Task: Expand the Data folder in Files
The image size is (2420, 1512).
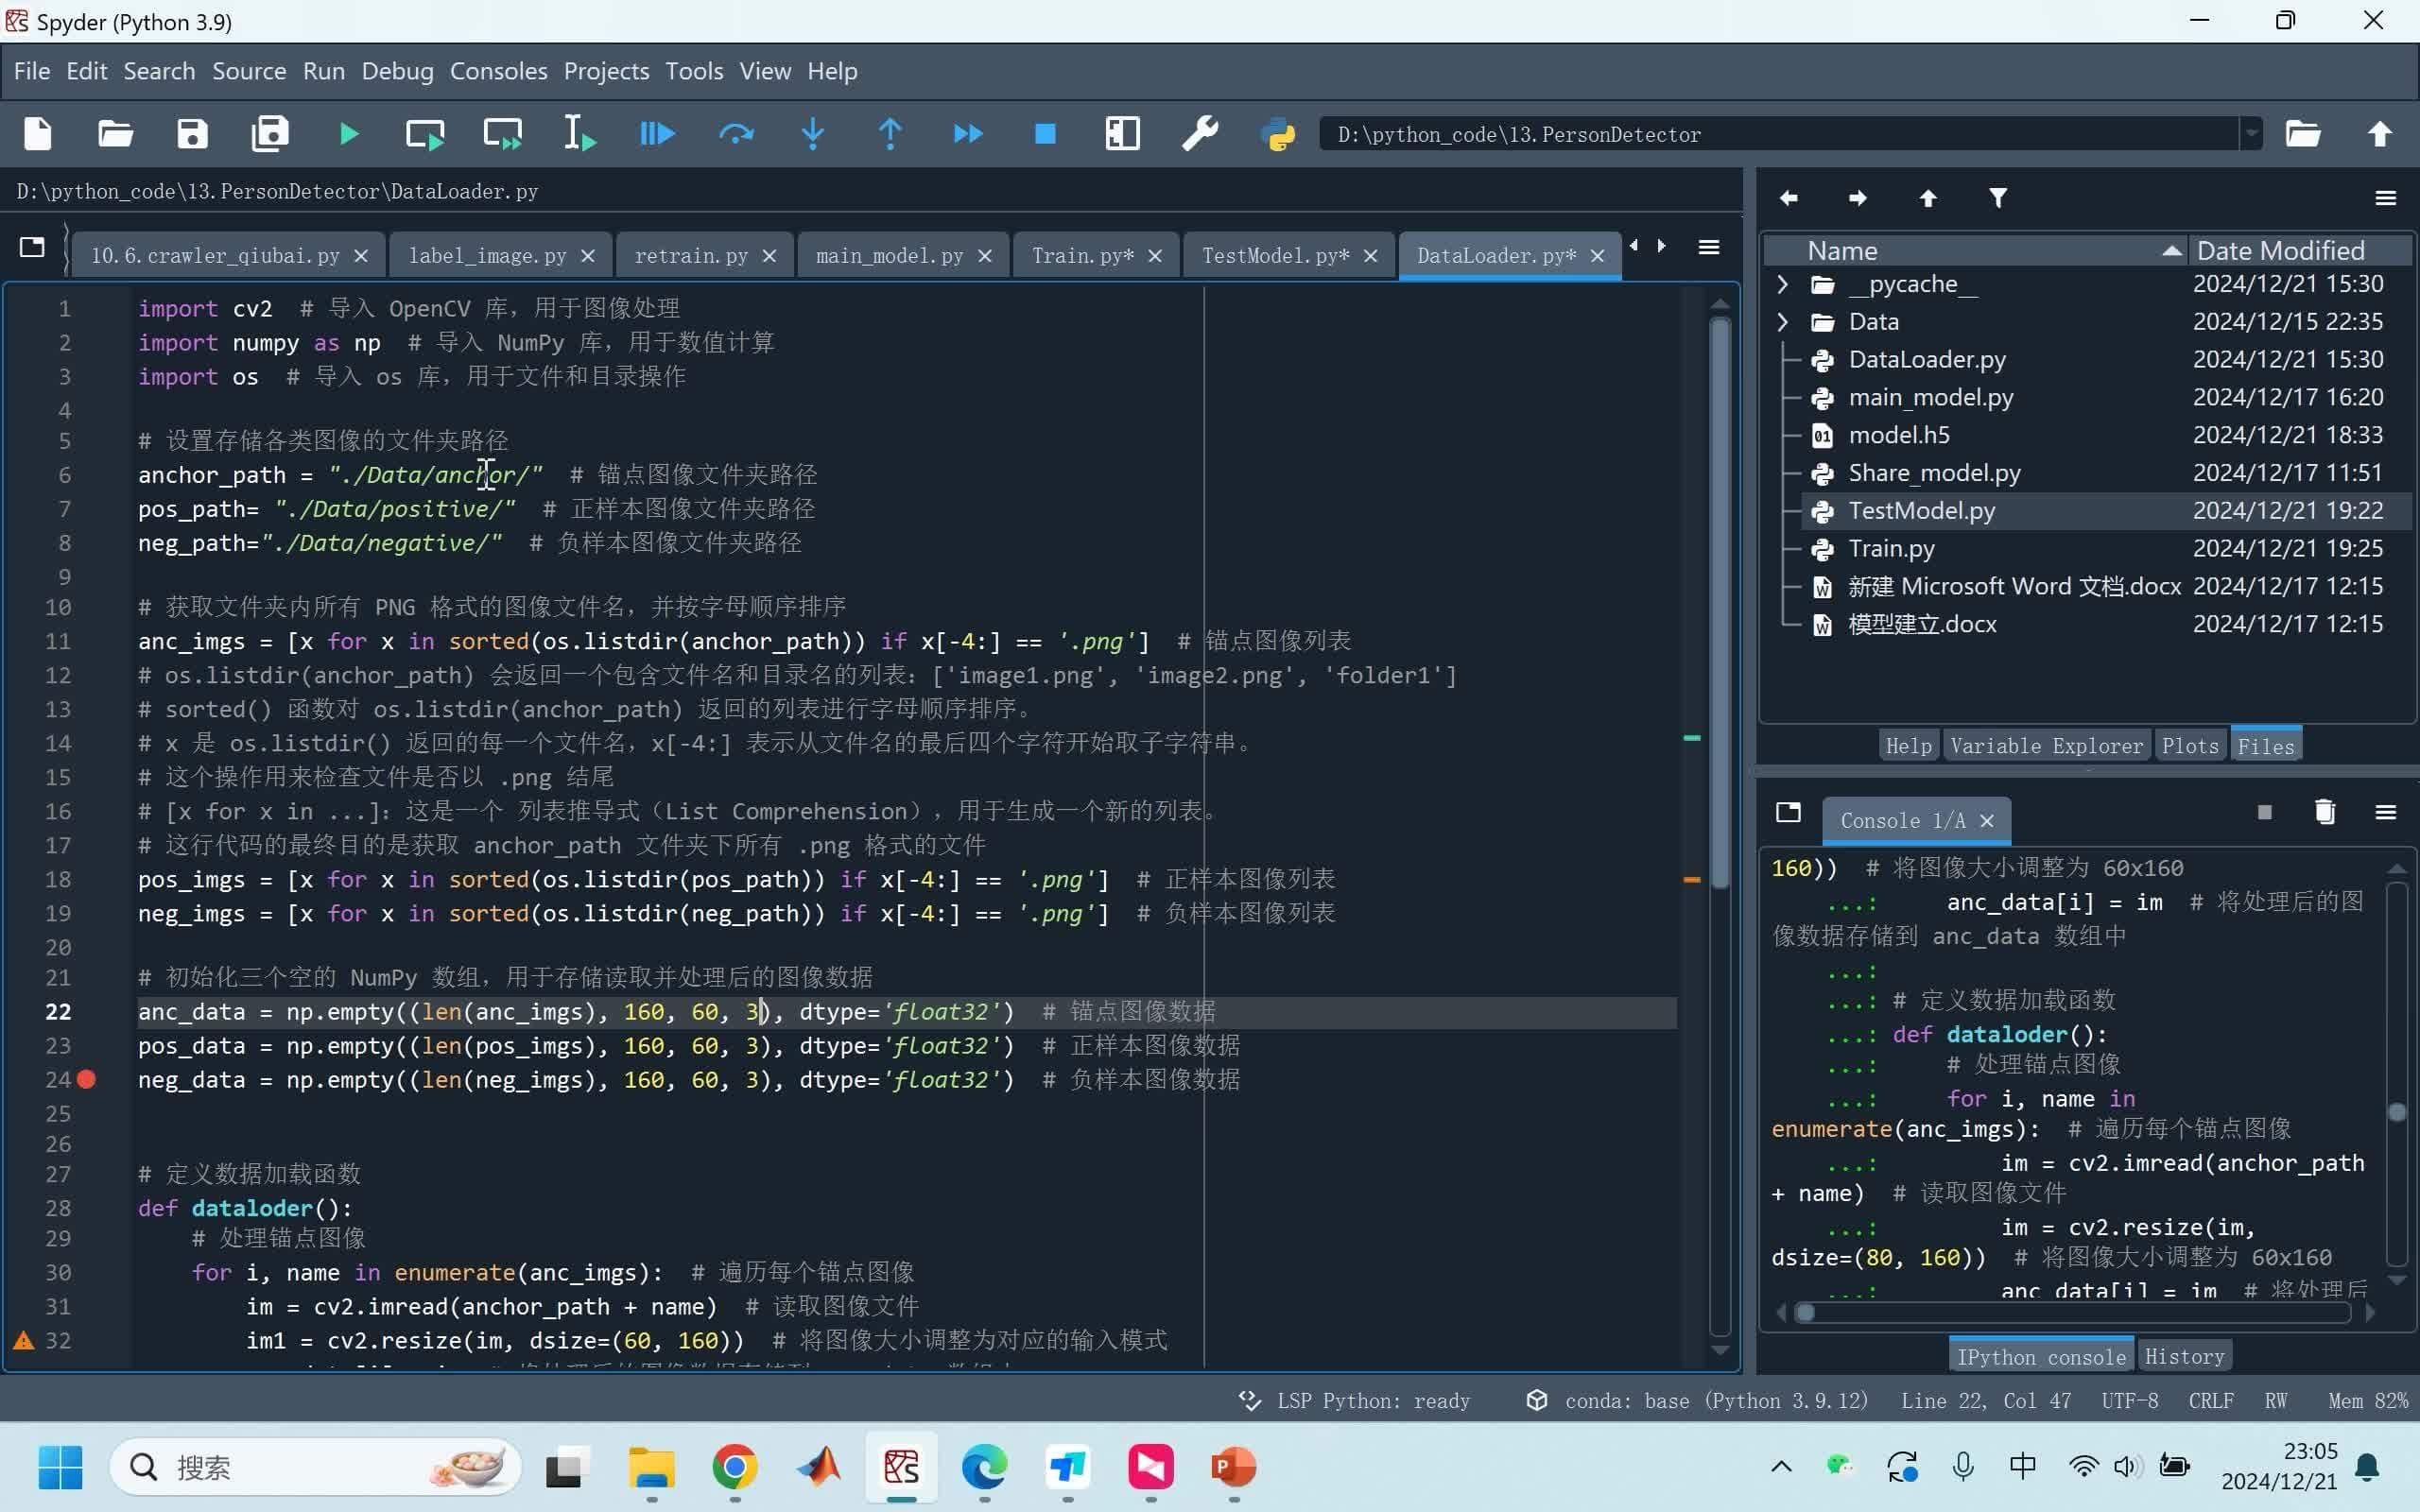Action: coord(1782,322)
